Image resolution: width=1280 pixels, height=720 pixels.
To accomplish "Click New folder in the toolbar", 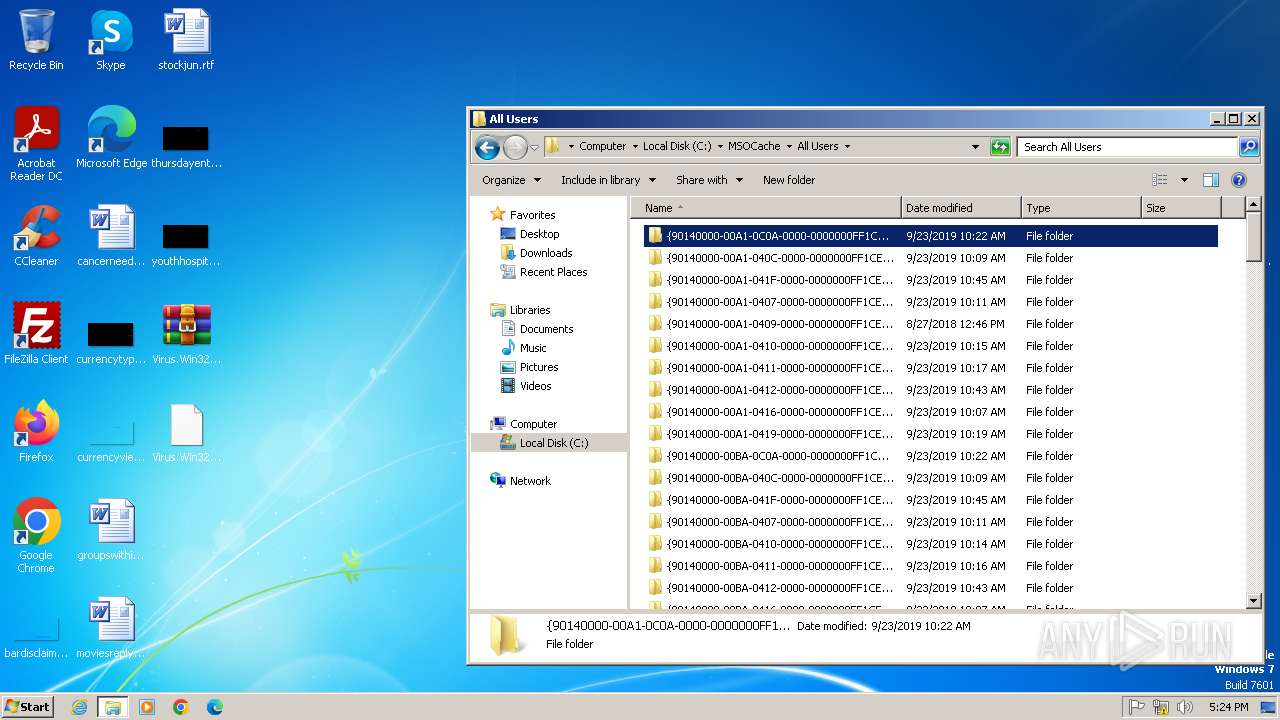I will coord(789,180).
